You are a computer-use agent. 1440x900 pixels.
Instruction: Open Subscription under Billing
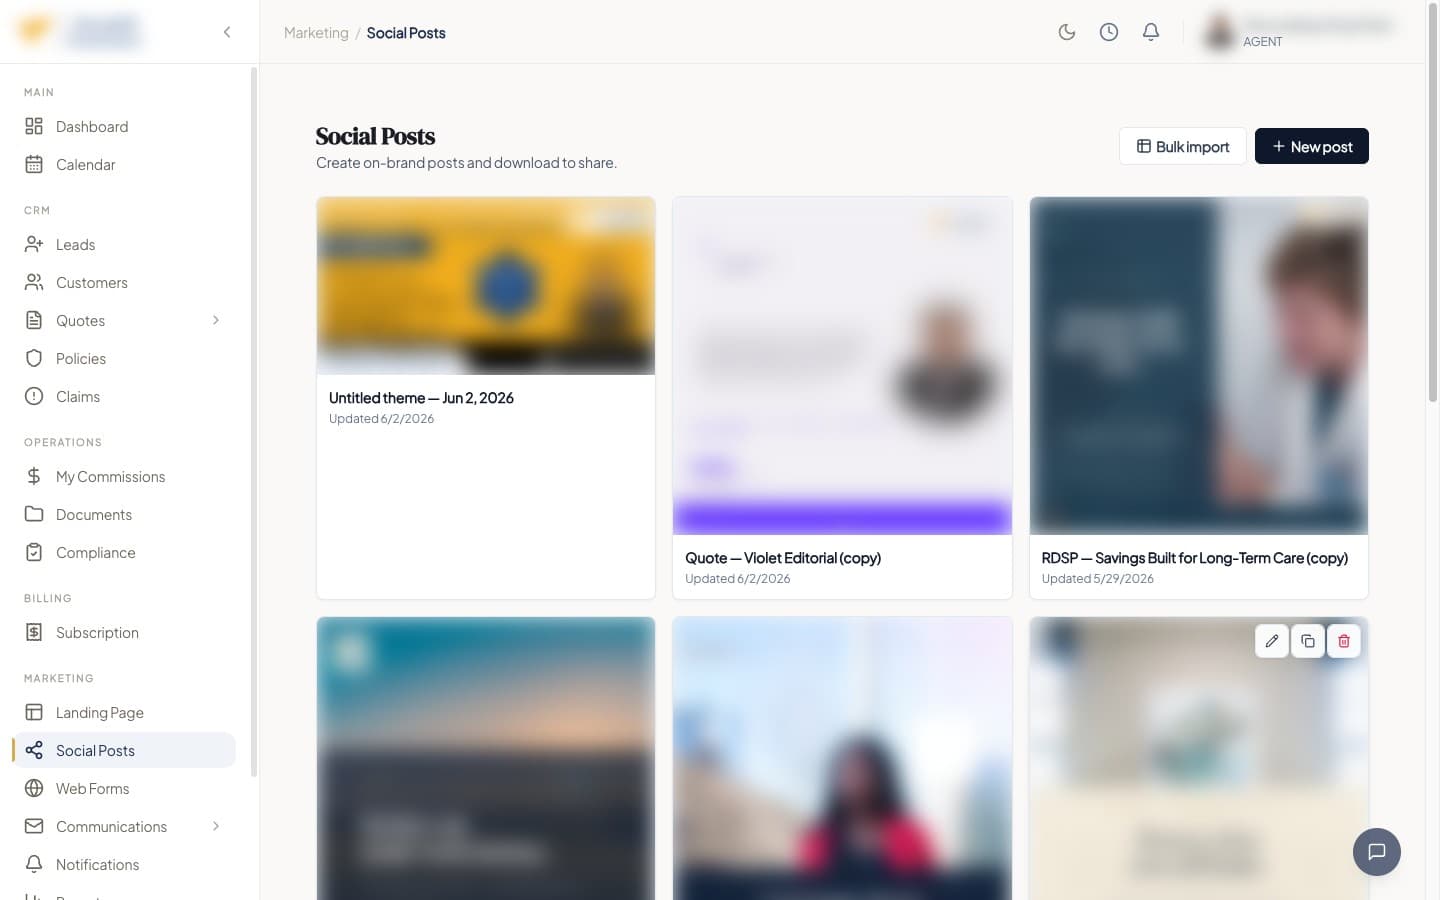coord(124,632)
